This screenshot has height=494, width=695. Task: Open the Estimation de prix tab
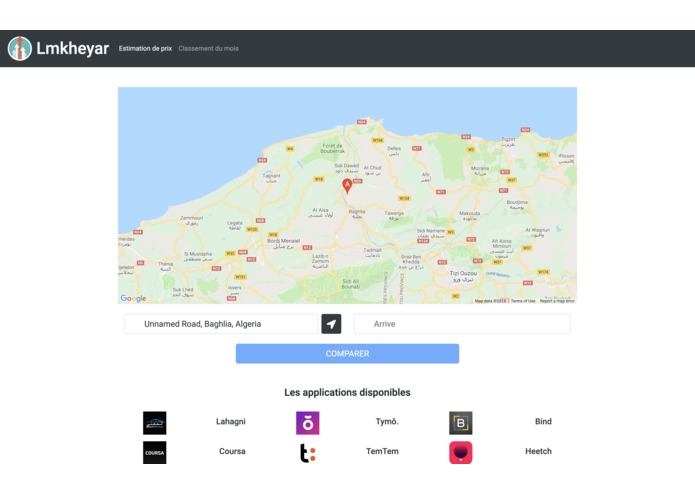(x=145, y=48)
